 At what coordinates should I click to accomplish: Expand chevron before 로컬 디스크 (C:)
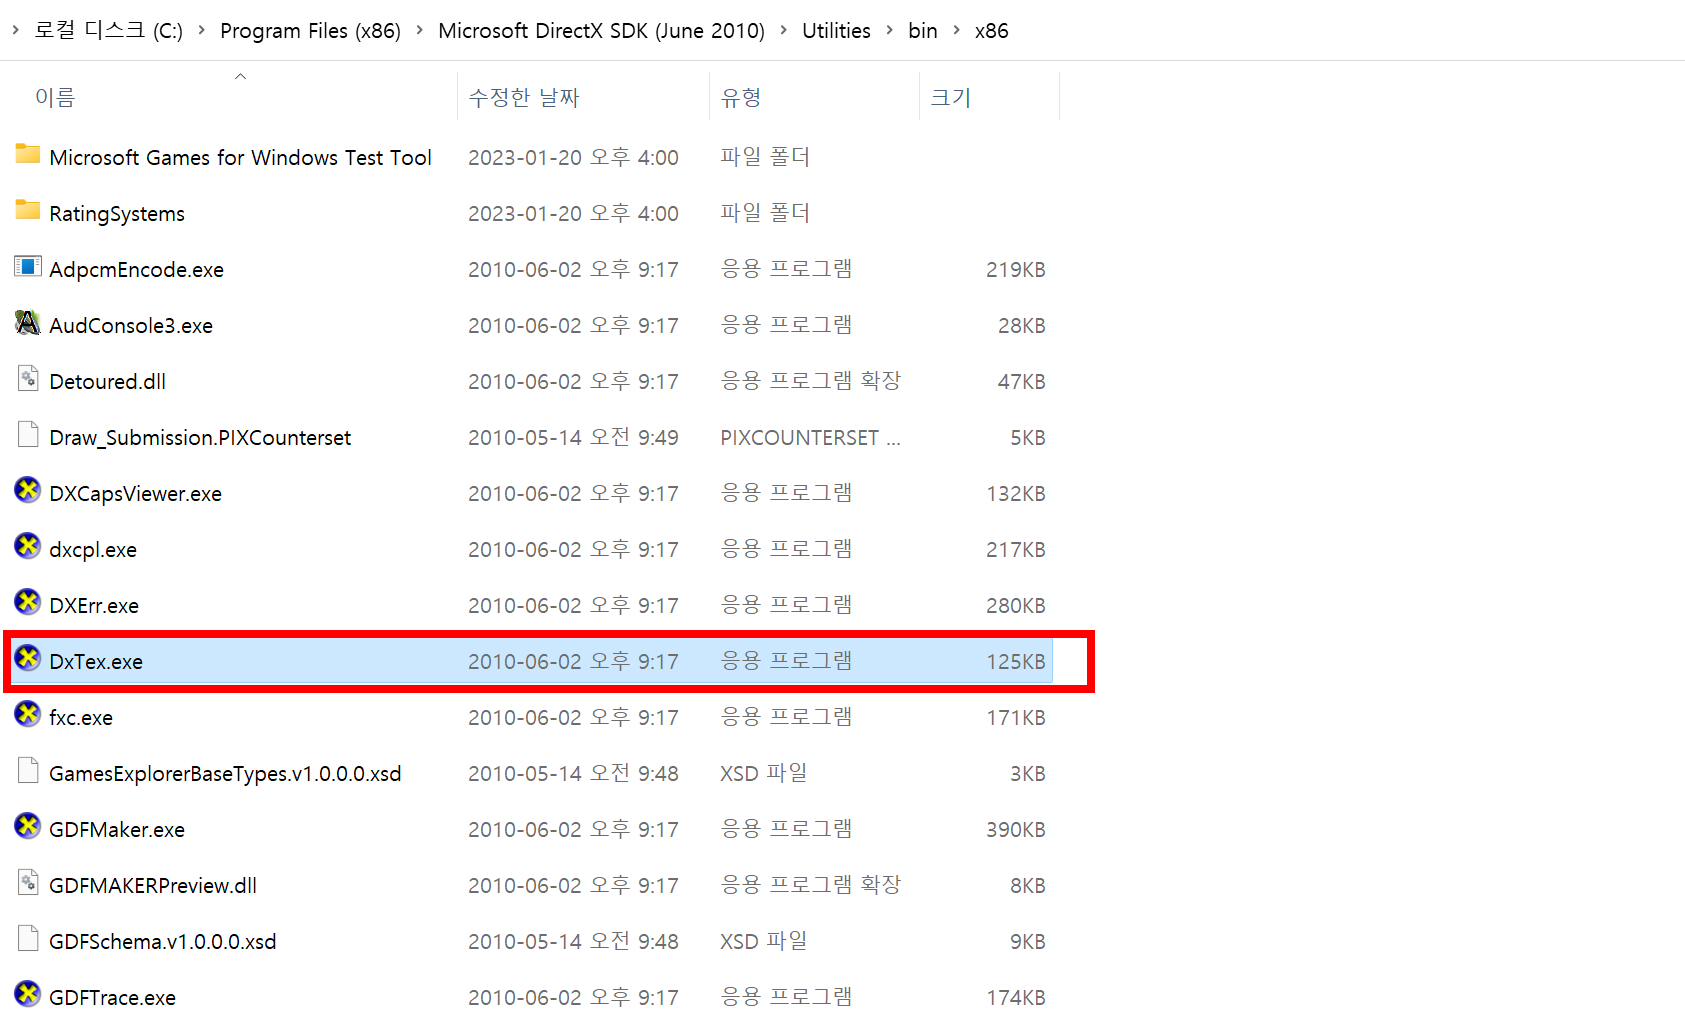(16, 30)
